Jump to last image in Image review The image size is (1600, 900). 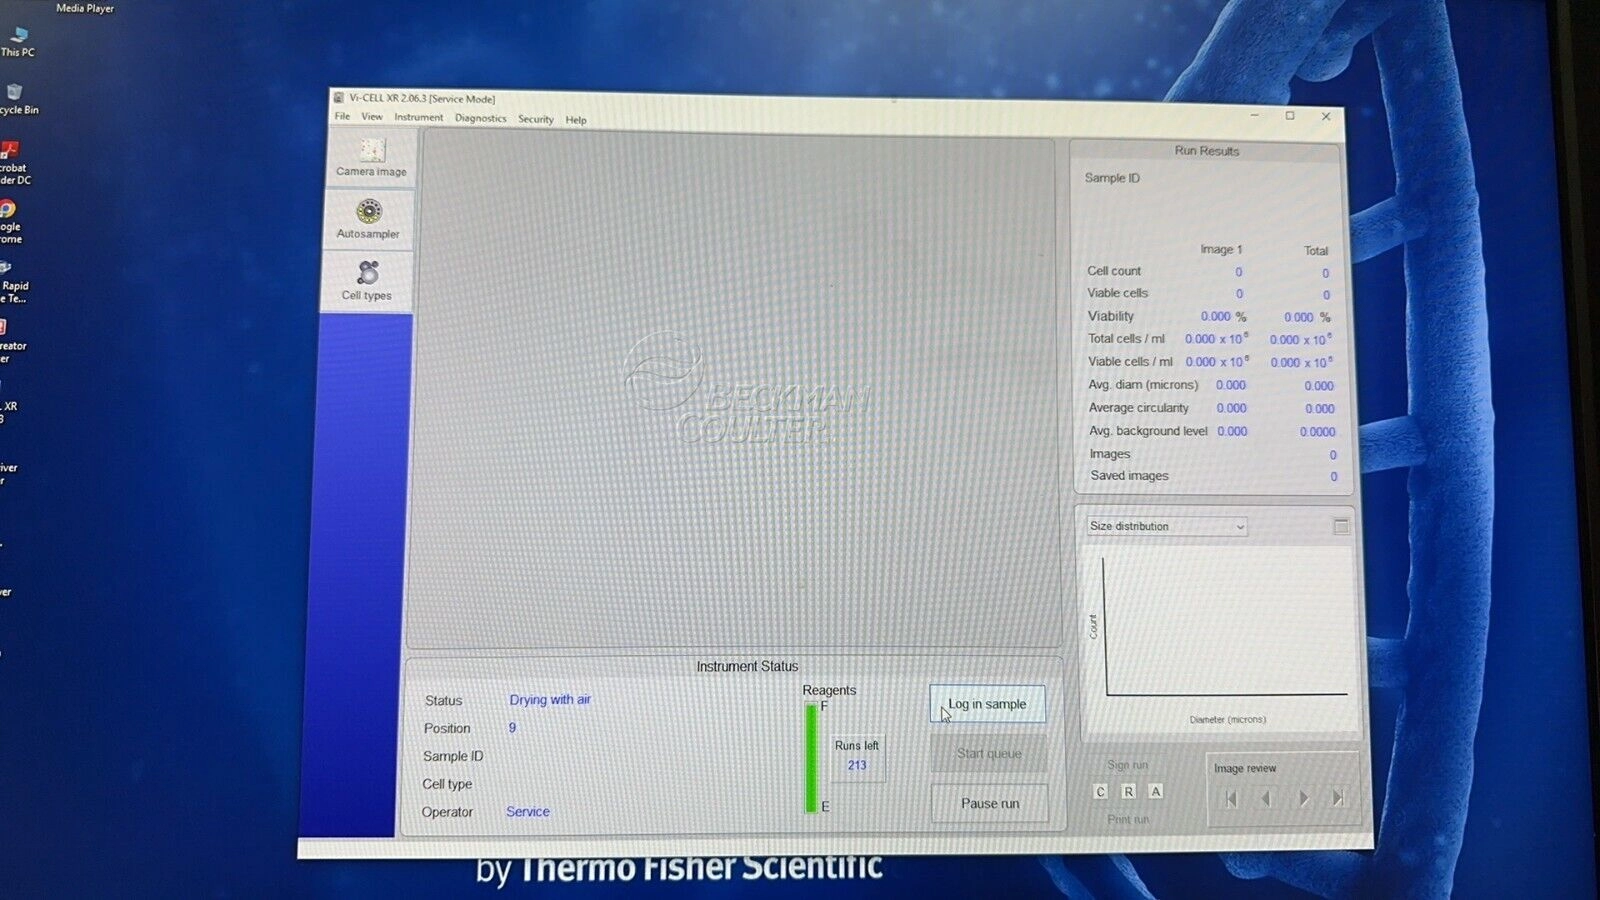point(1338,798)
